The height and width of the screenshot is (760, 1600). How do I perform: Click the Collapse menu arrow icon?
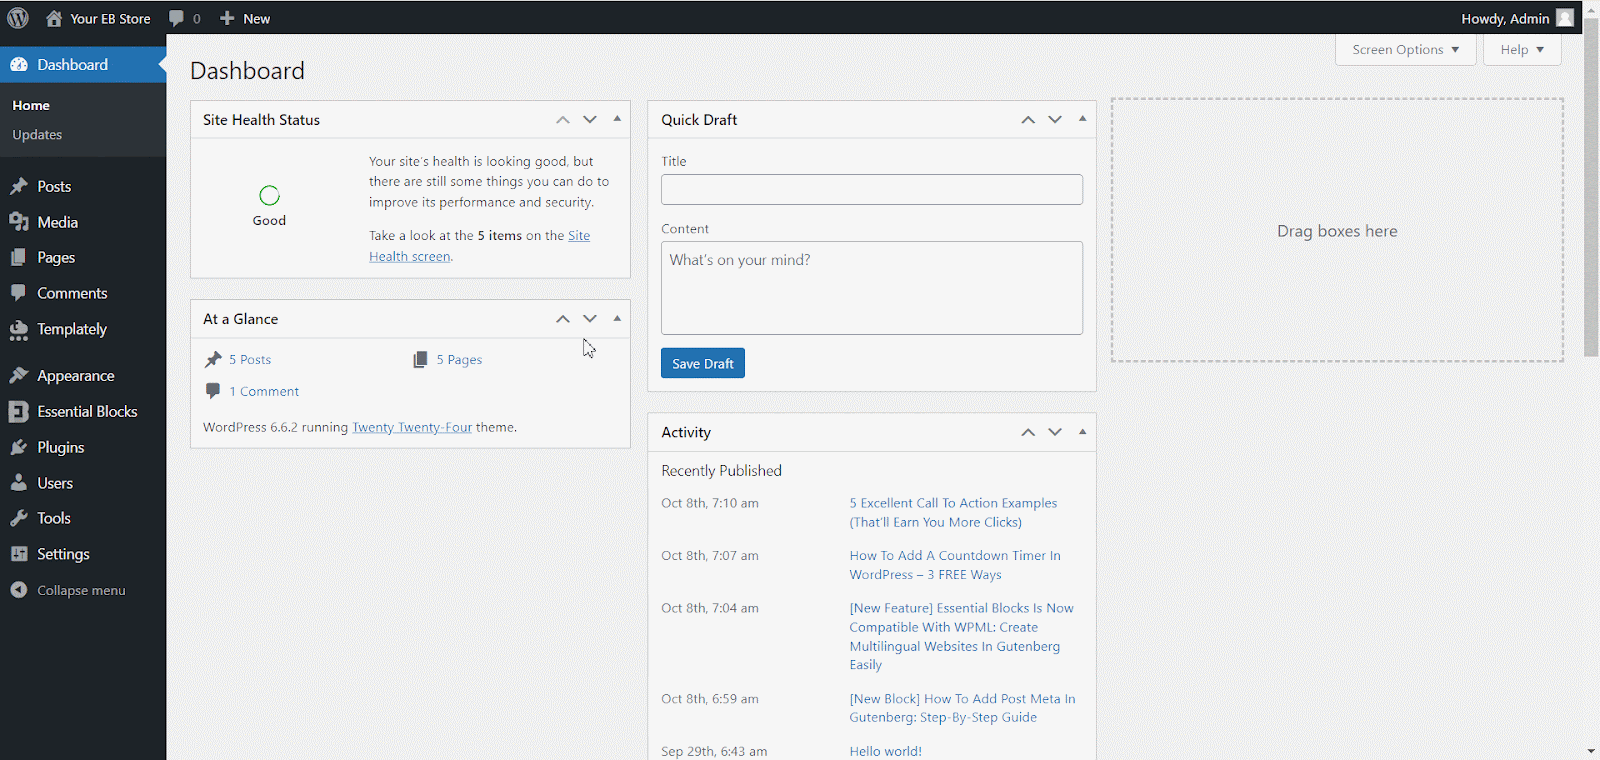click(19, 590)
